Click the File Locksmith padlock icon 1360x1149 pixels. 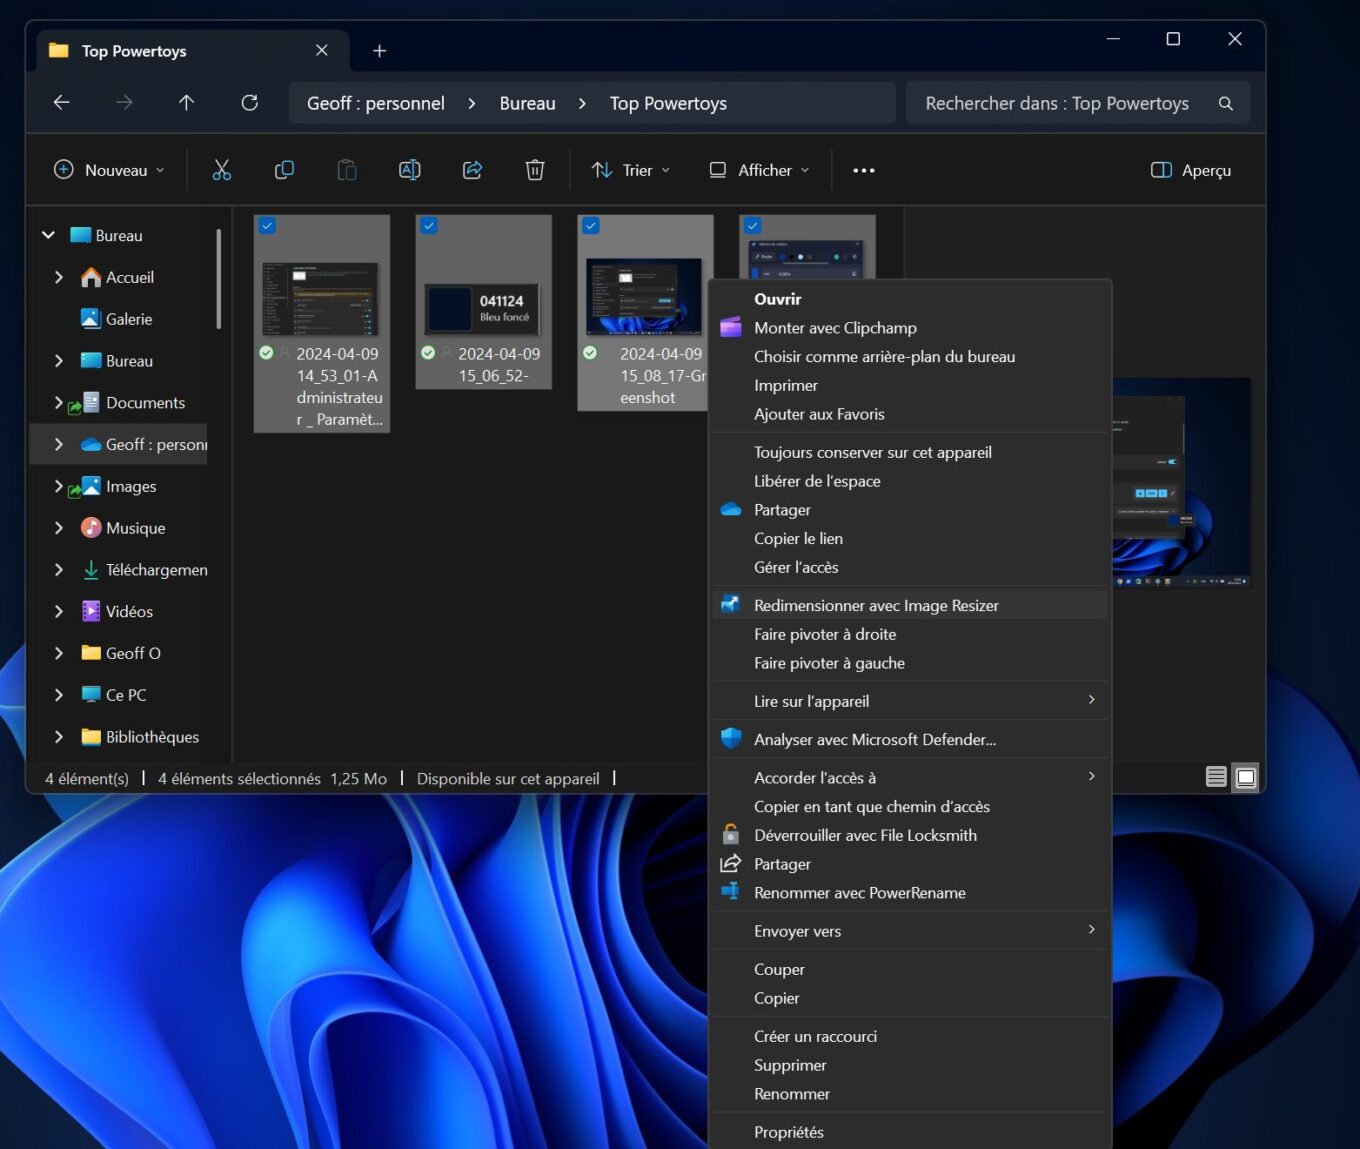tap(731, 834)
